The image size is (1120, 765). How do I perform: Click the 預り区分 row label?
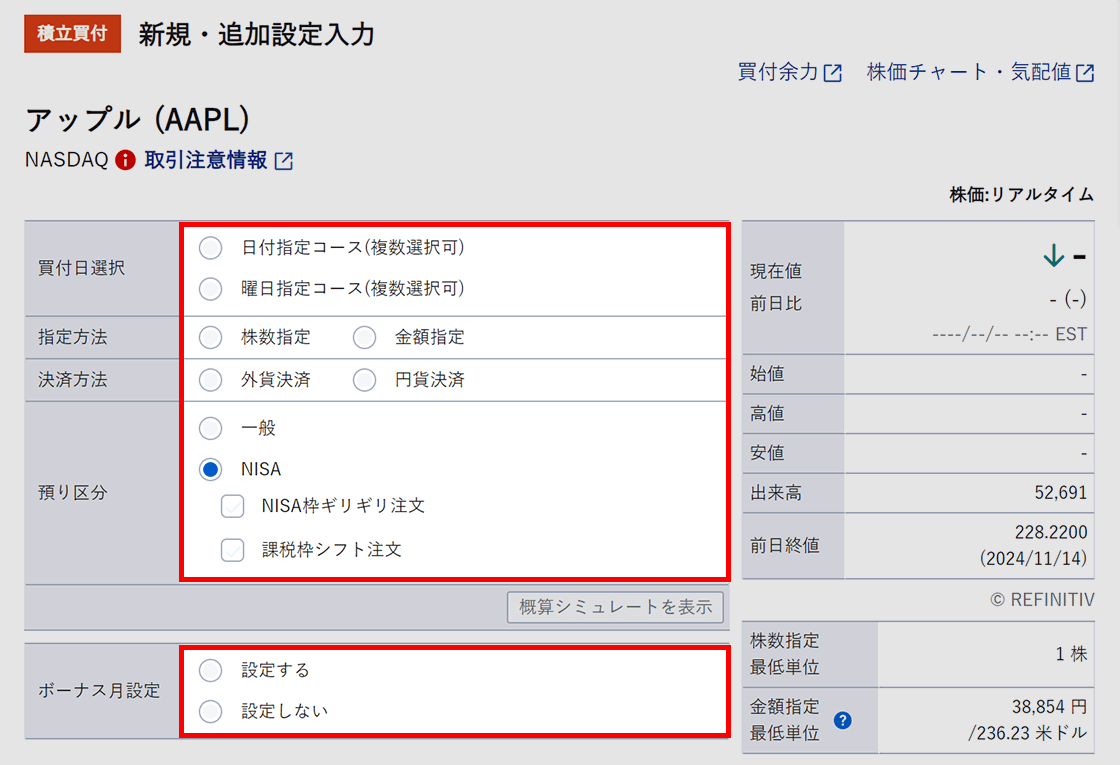click(72, 492)
